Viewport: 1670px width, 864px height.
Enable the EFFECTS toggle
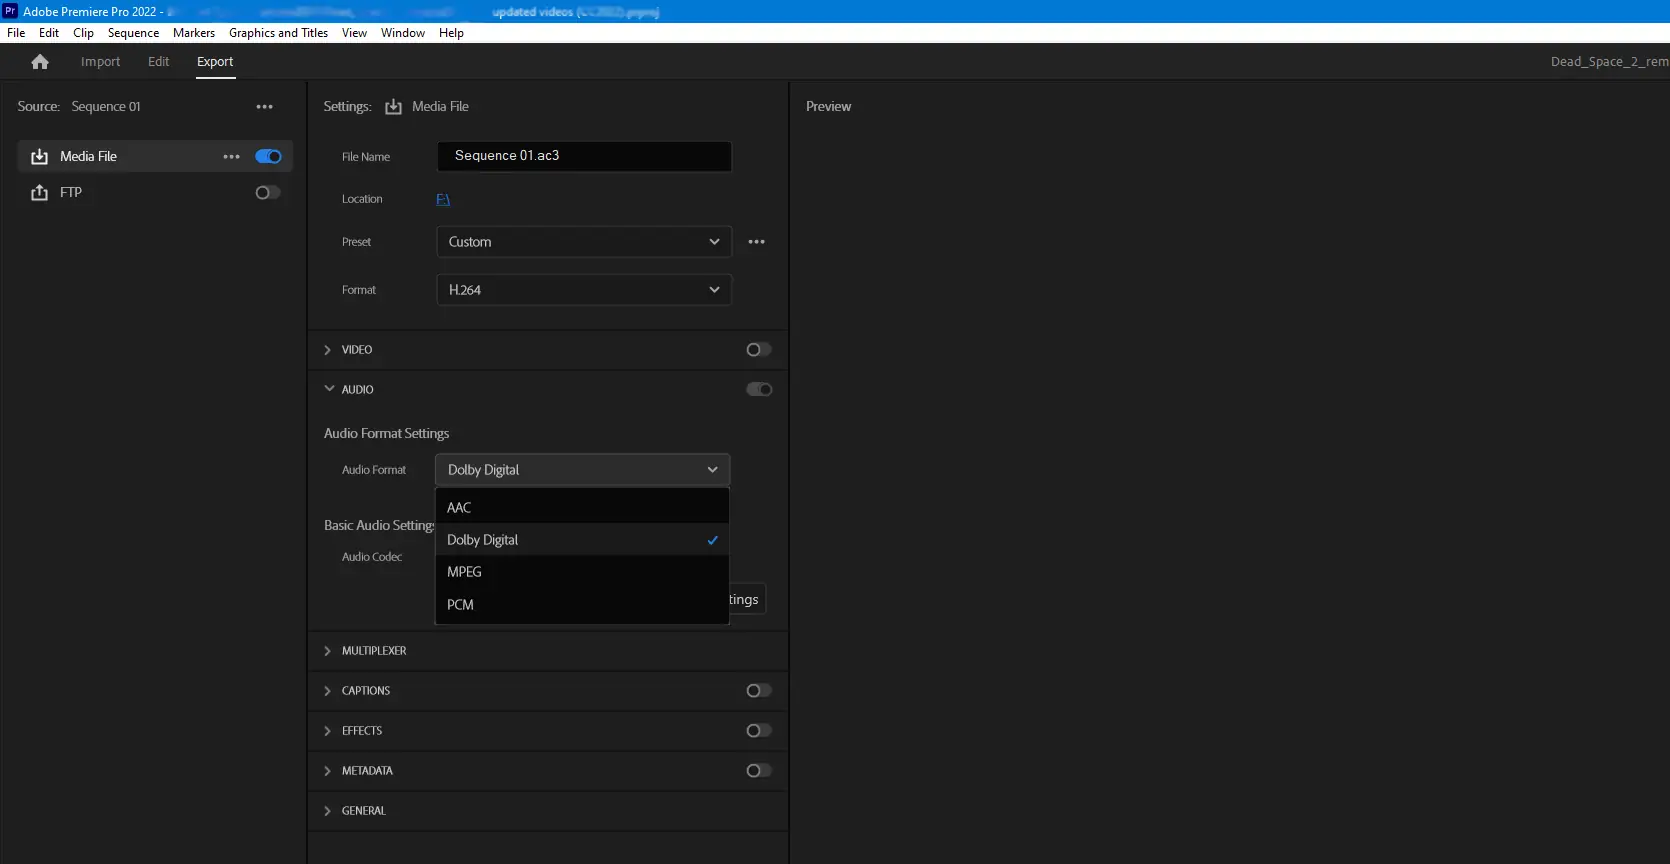pyautogui.click(x=759, y=731)
